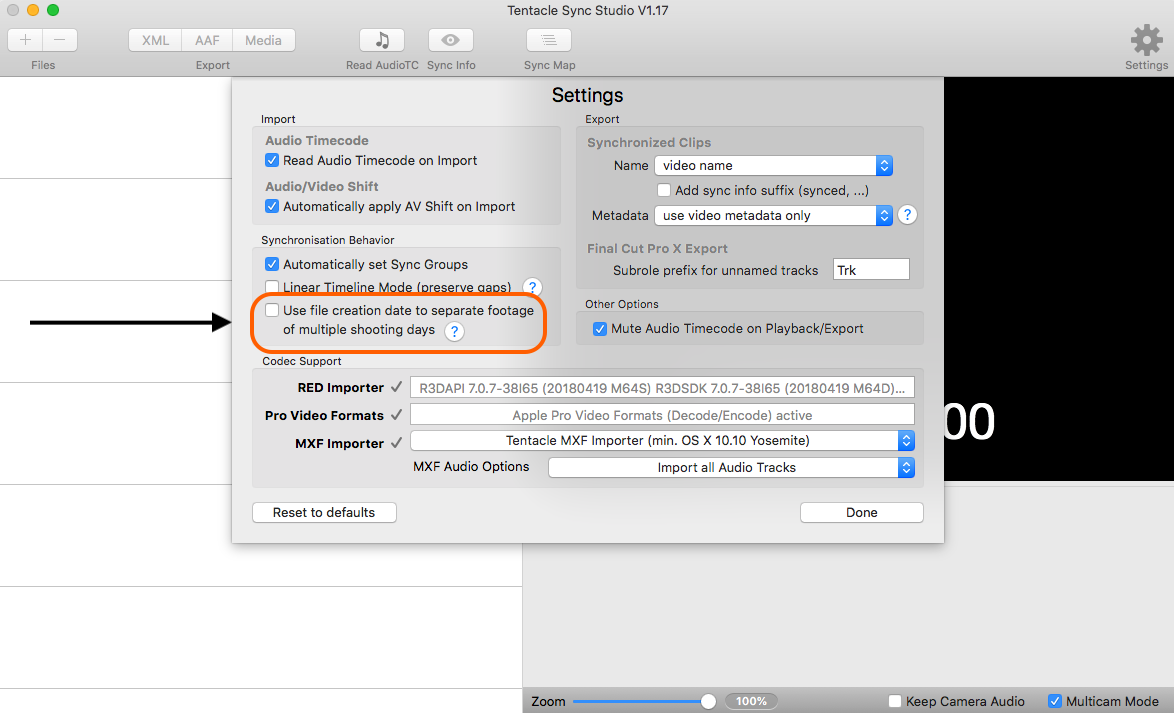Click the Pro Video Formats status field
This screenshot has height=713, width=1174.
click(663, 415)
